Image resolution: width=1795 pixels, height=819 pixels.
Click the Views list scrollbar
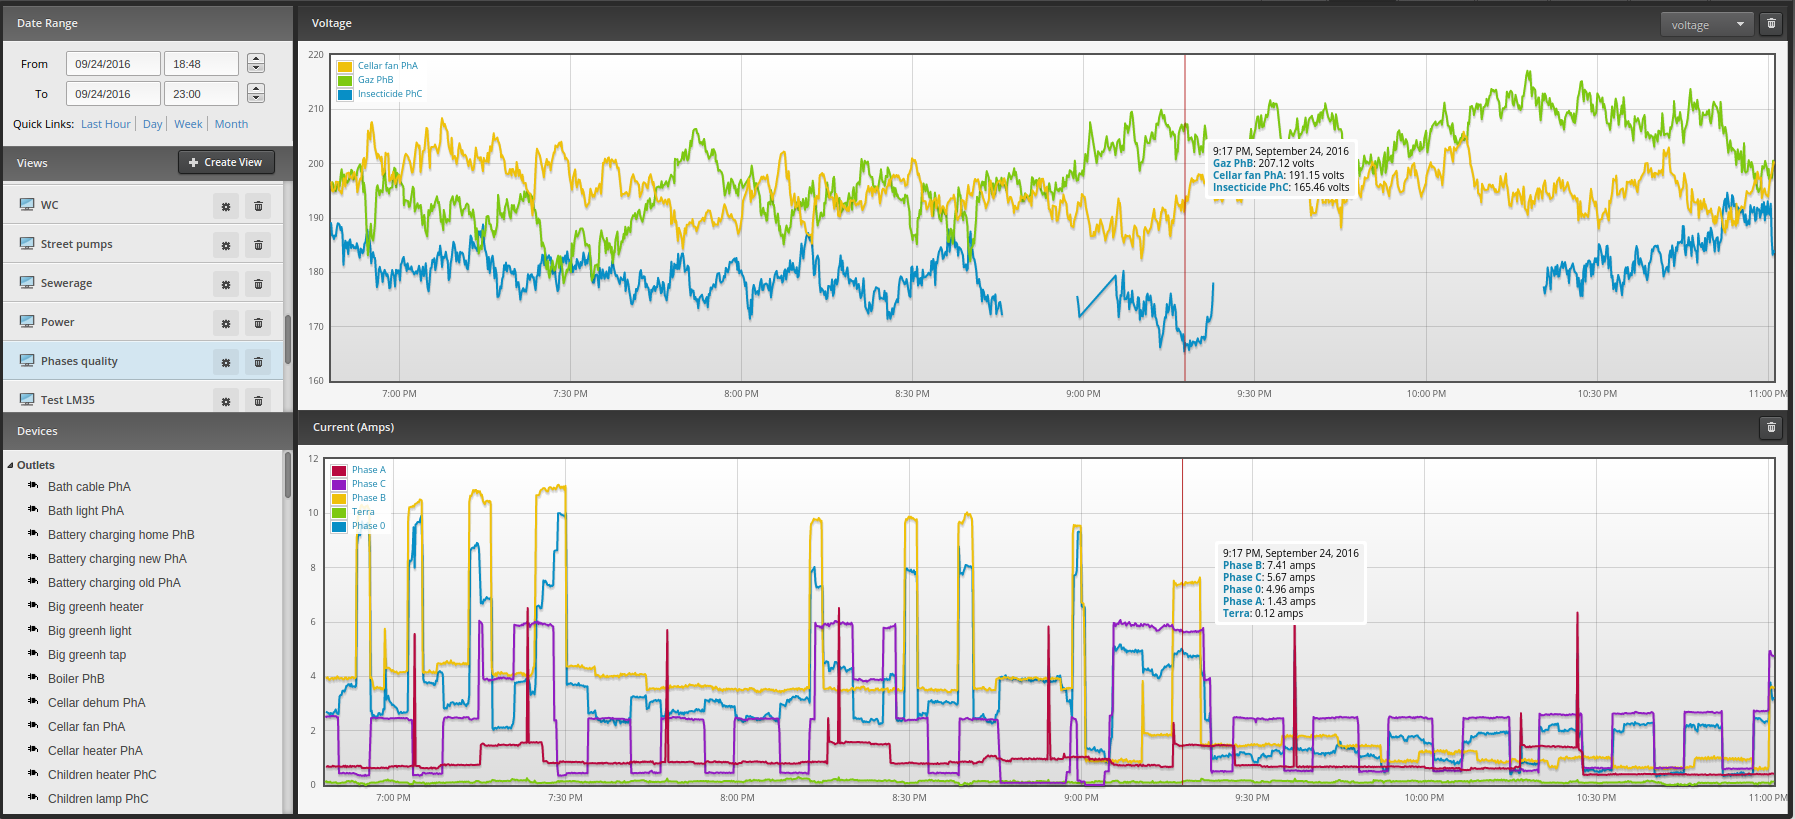pos(288,340)
